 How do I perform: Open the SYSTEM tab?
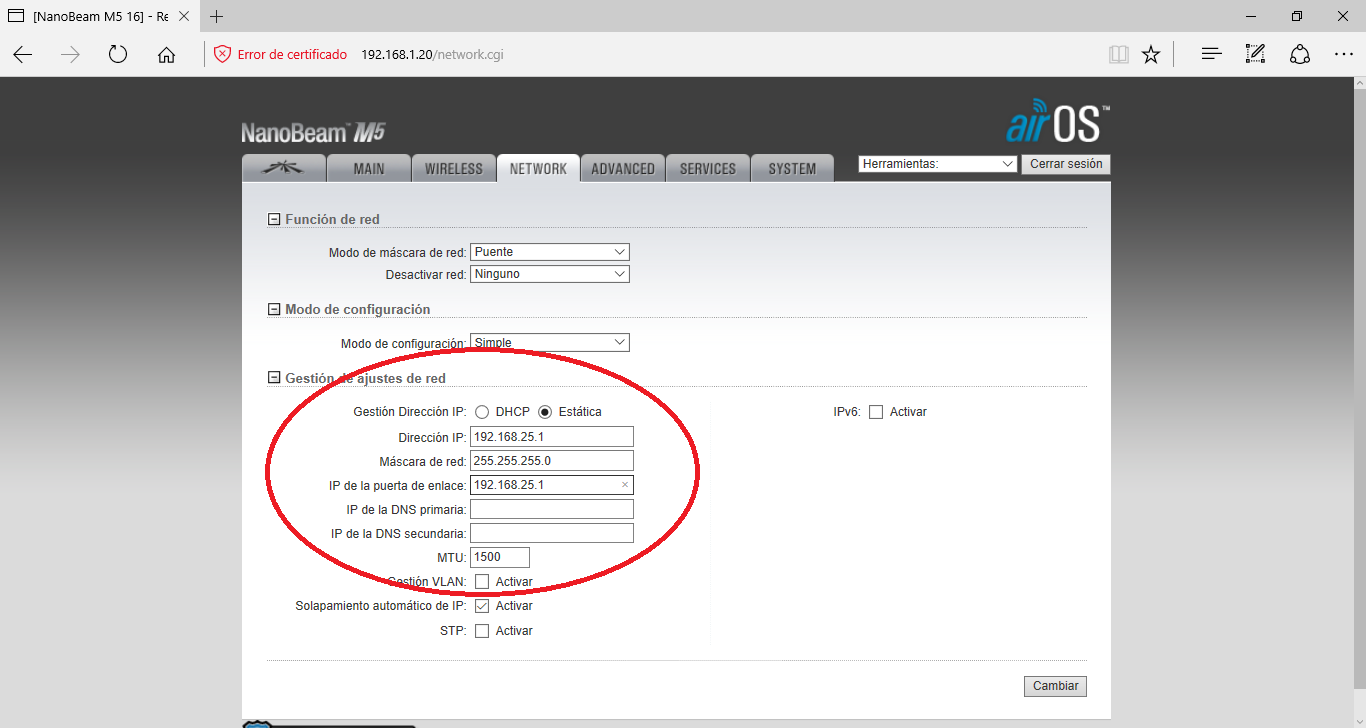coord(792,168)
